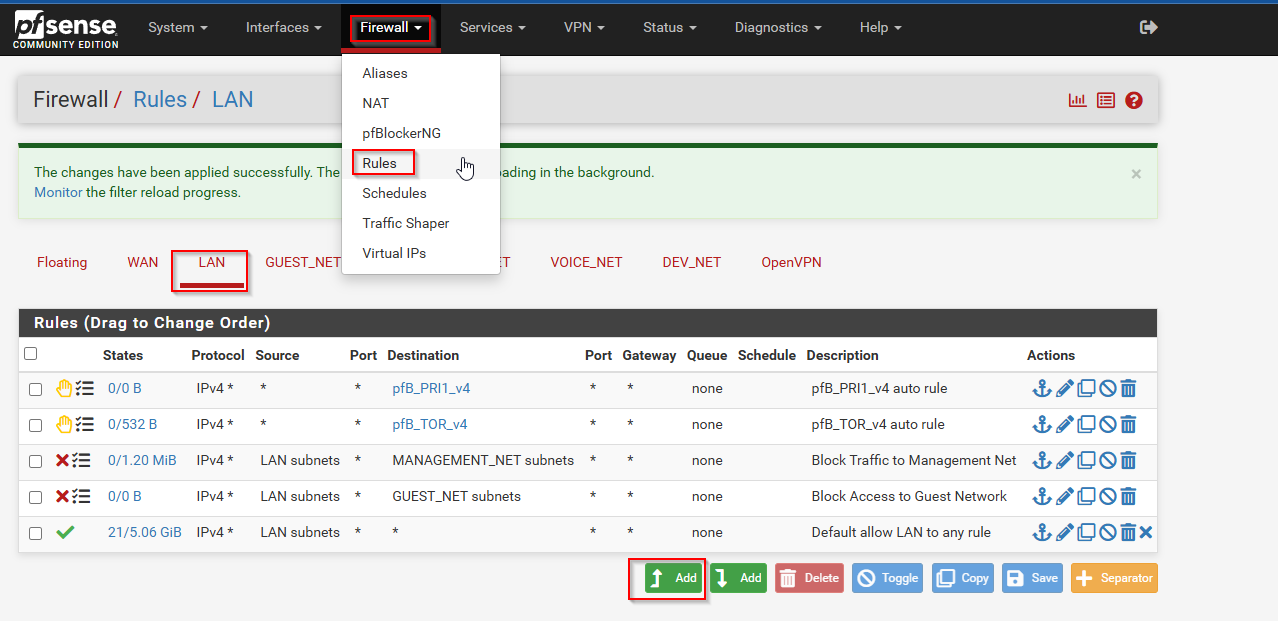
Task: Edit the pfB_PRI1_v4 auto rule pencil icon
Action: click(1064, 389)
